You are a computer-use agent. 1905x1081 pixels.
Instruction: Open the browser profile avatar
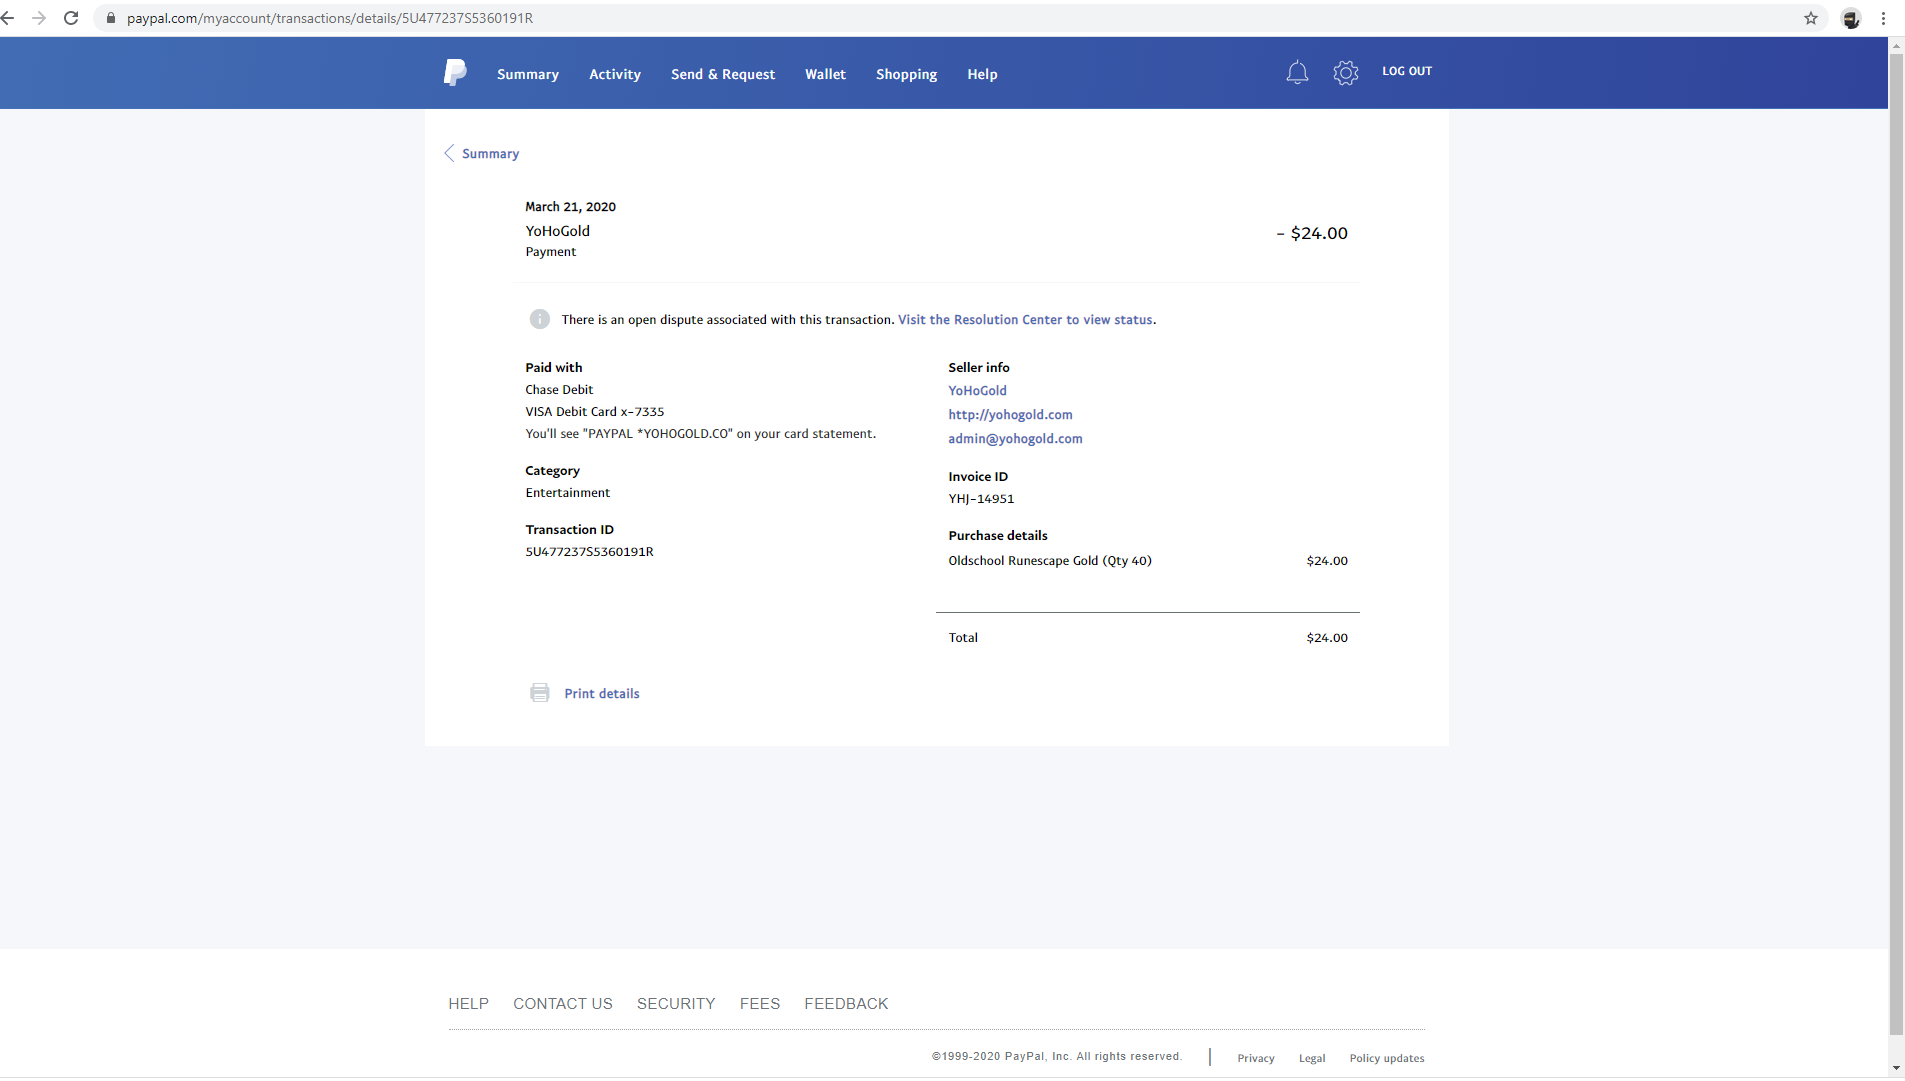click(x=1851, y=18)
